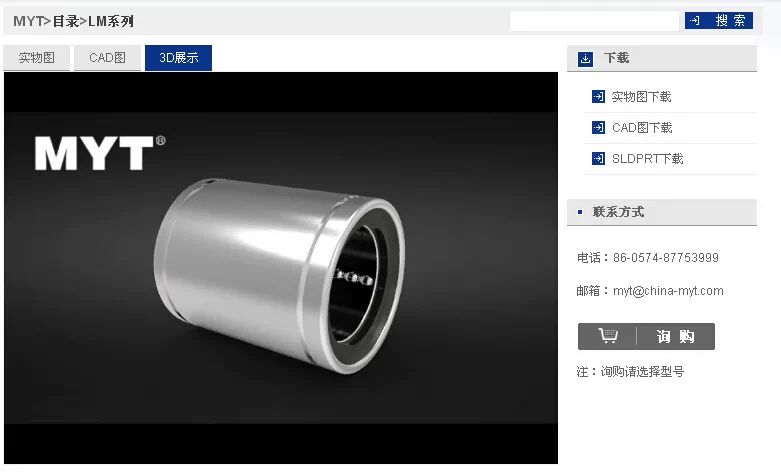This screenshot has height=474, width=781.
Task: Click the 目录 breadcrumb link
Action: pos(66,21)
